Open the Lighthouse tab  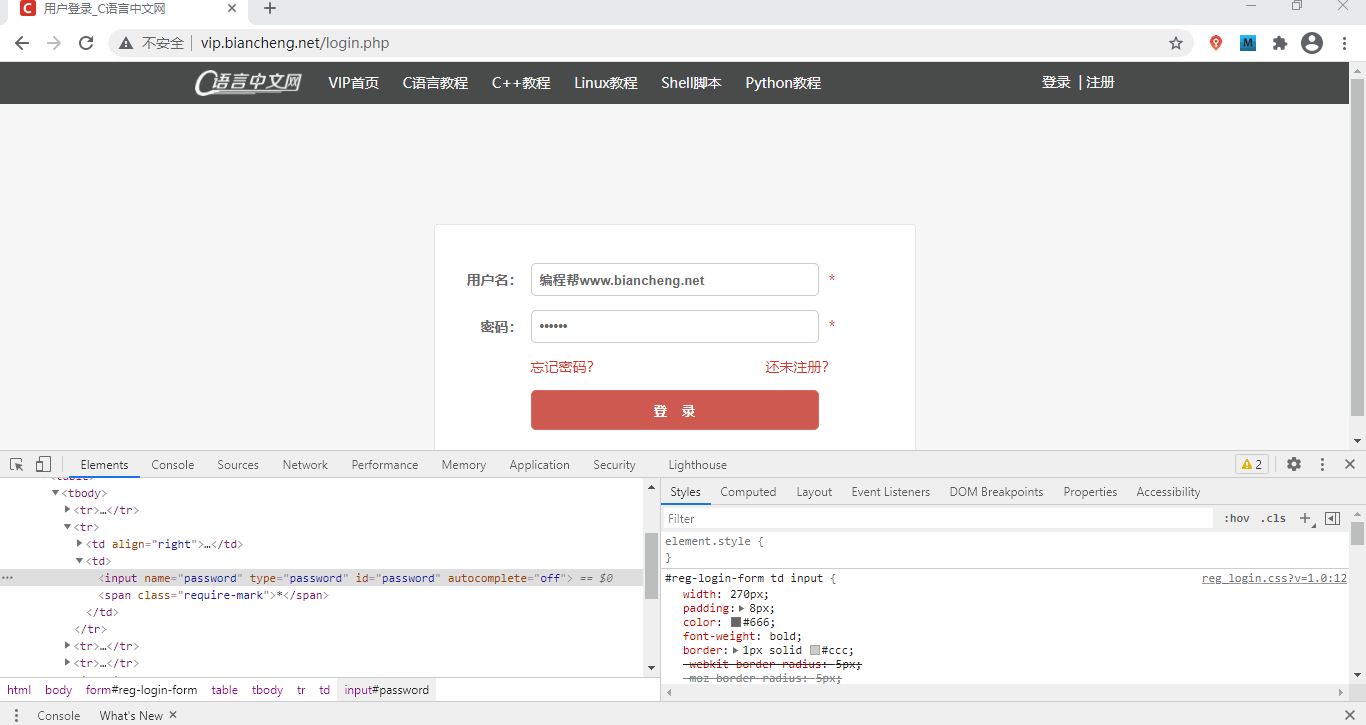point(697,465)
